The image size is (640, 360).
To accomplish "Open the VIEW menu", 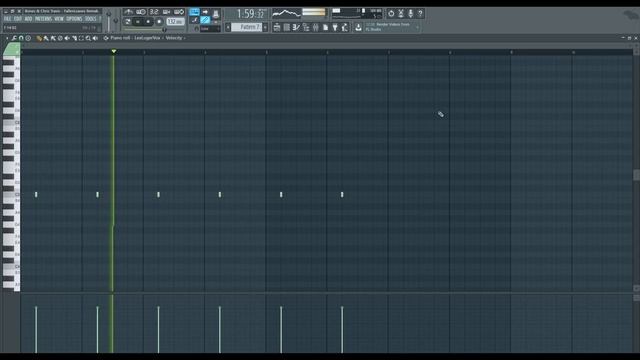I will click(59, 19).
